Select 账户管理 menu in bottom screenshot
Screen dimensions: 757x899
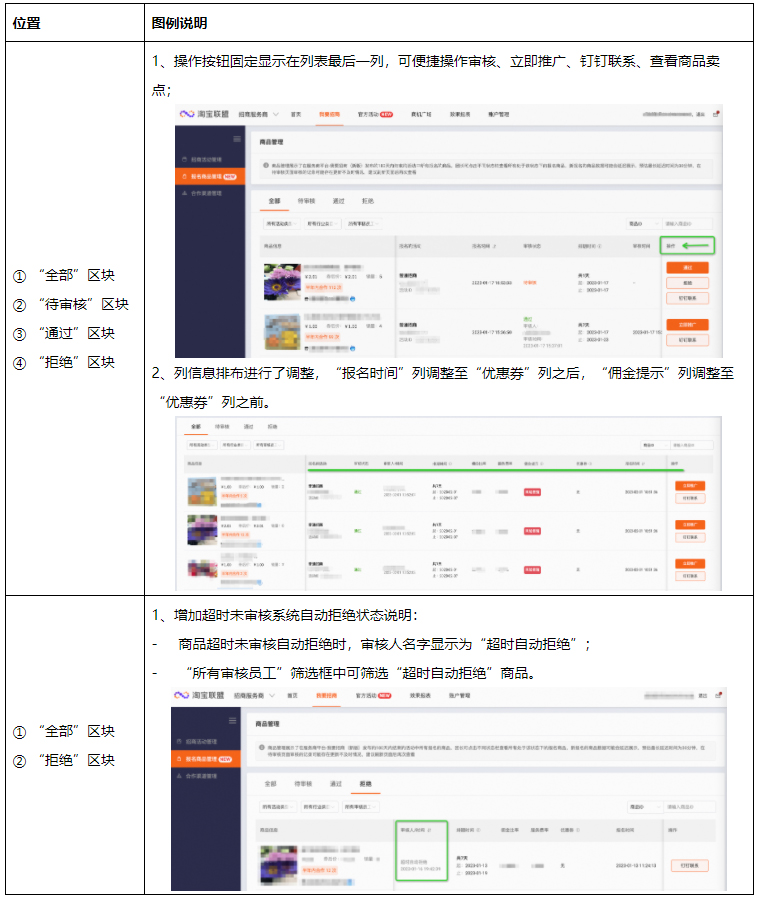click(x=459, y=695)
